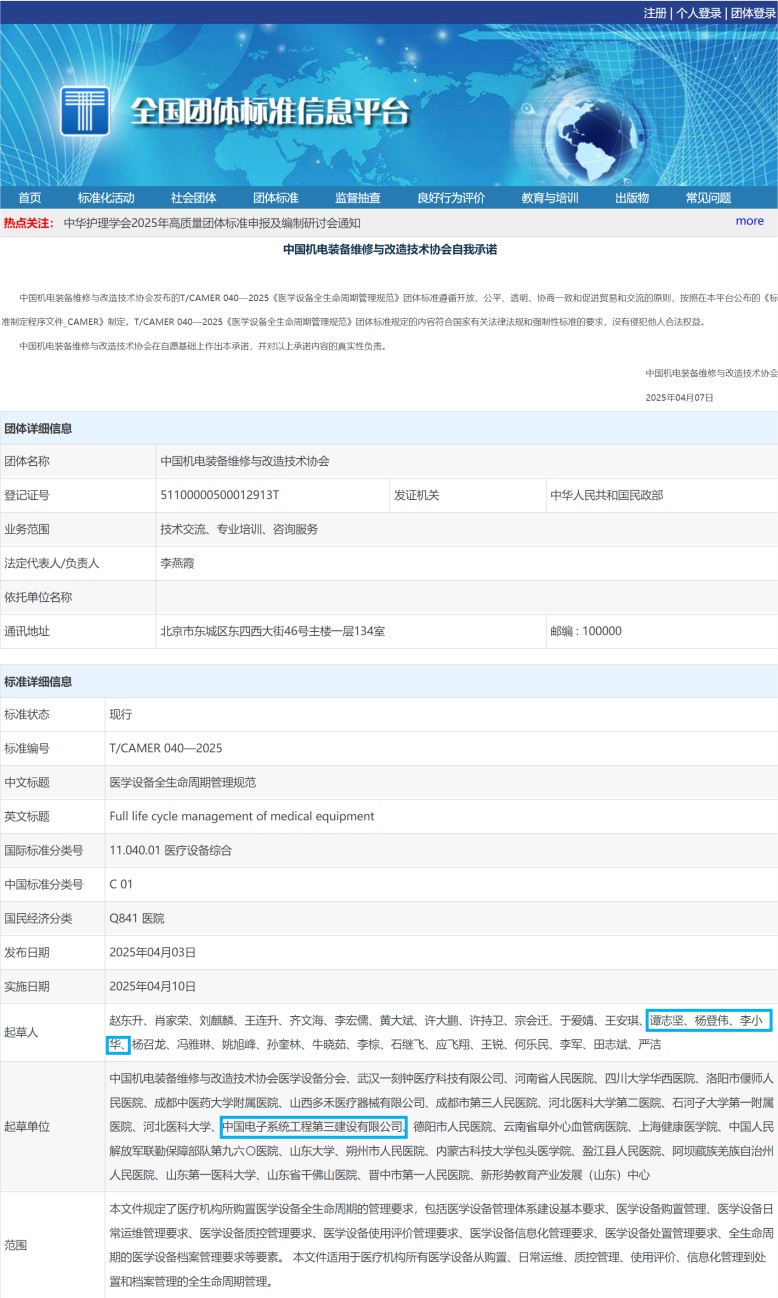Go to 首页 in navigation bar
The image size is (778, 1298).
click(x=30, y=198)
